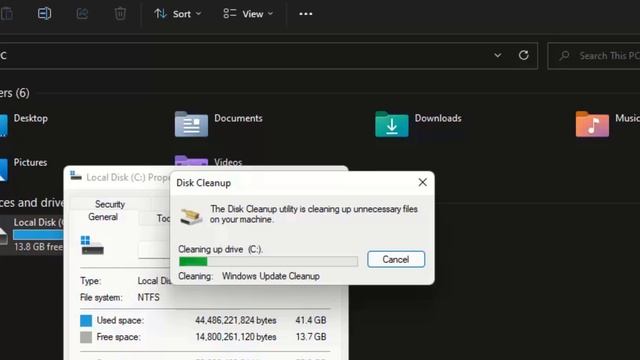Click the 13.8 GB free text in Explorer

38,247
